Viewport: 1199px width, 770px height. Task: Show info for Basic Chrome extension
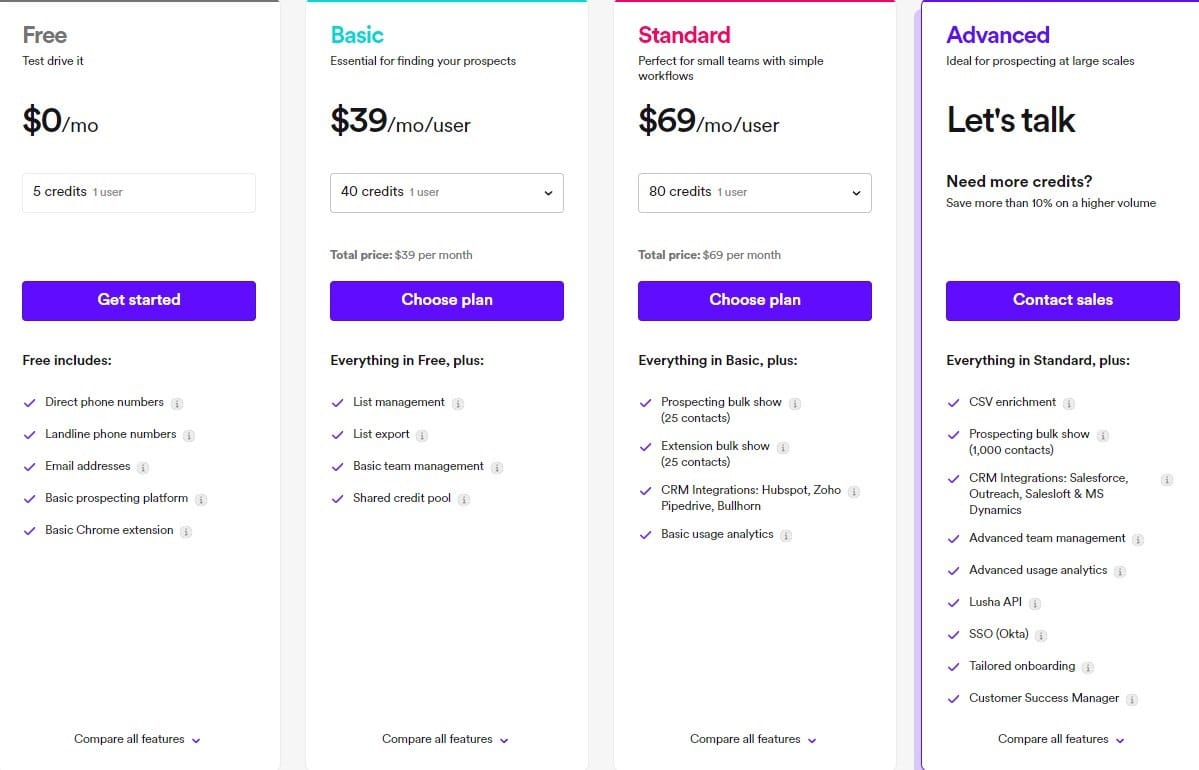[x=186, y=531]
